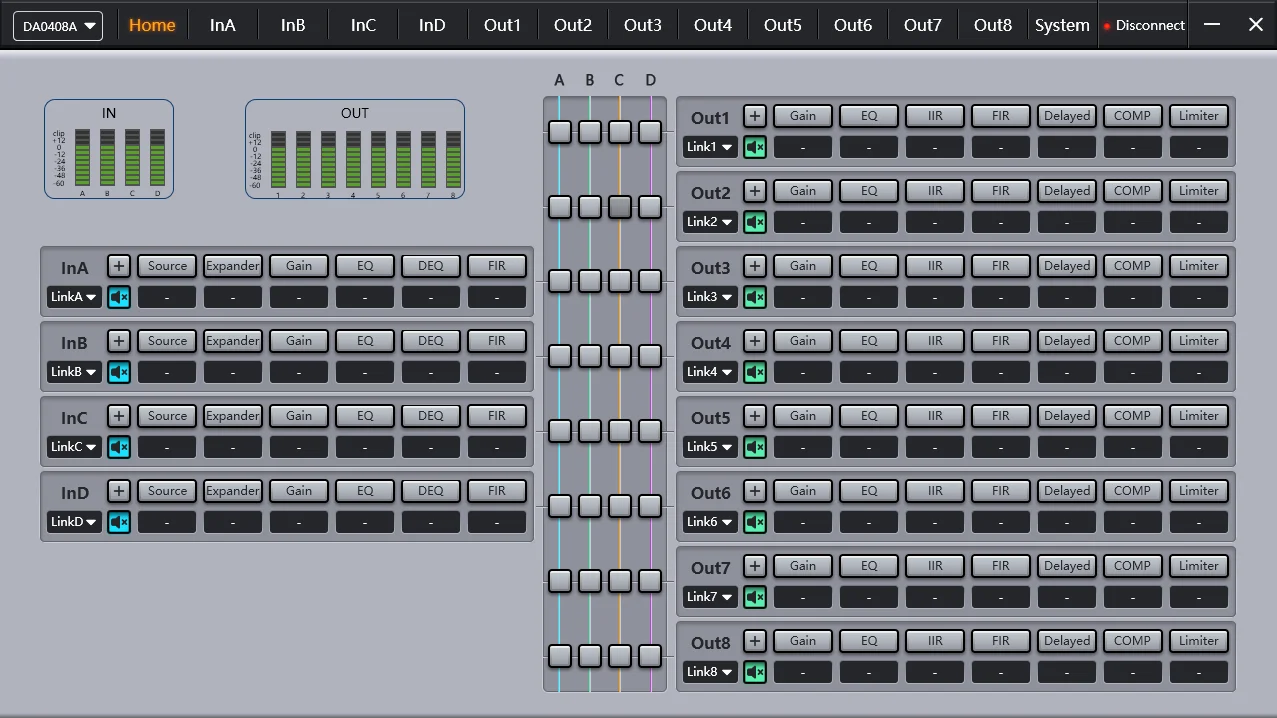The height and width of the screenshot is (718, 1277).
Task: Mute the Out6 output channel
Action: coord(755,521)
